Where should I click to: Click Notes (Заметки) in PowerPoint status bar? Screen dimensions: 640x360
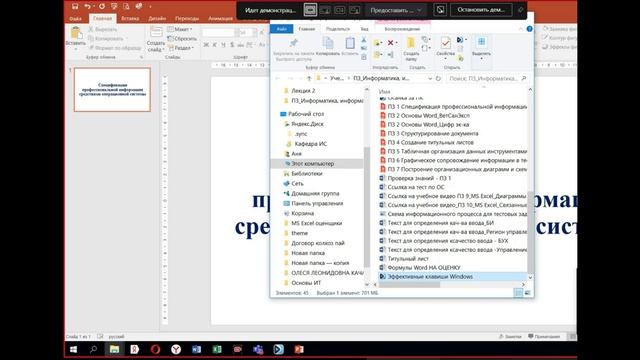[510, 336]
